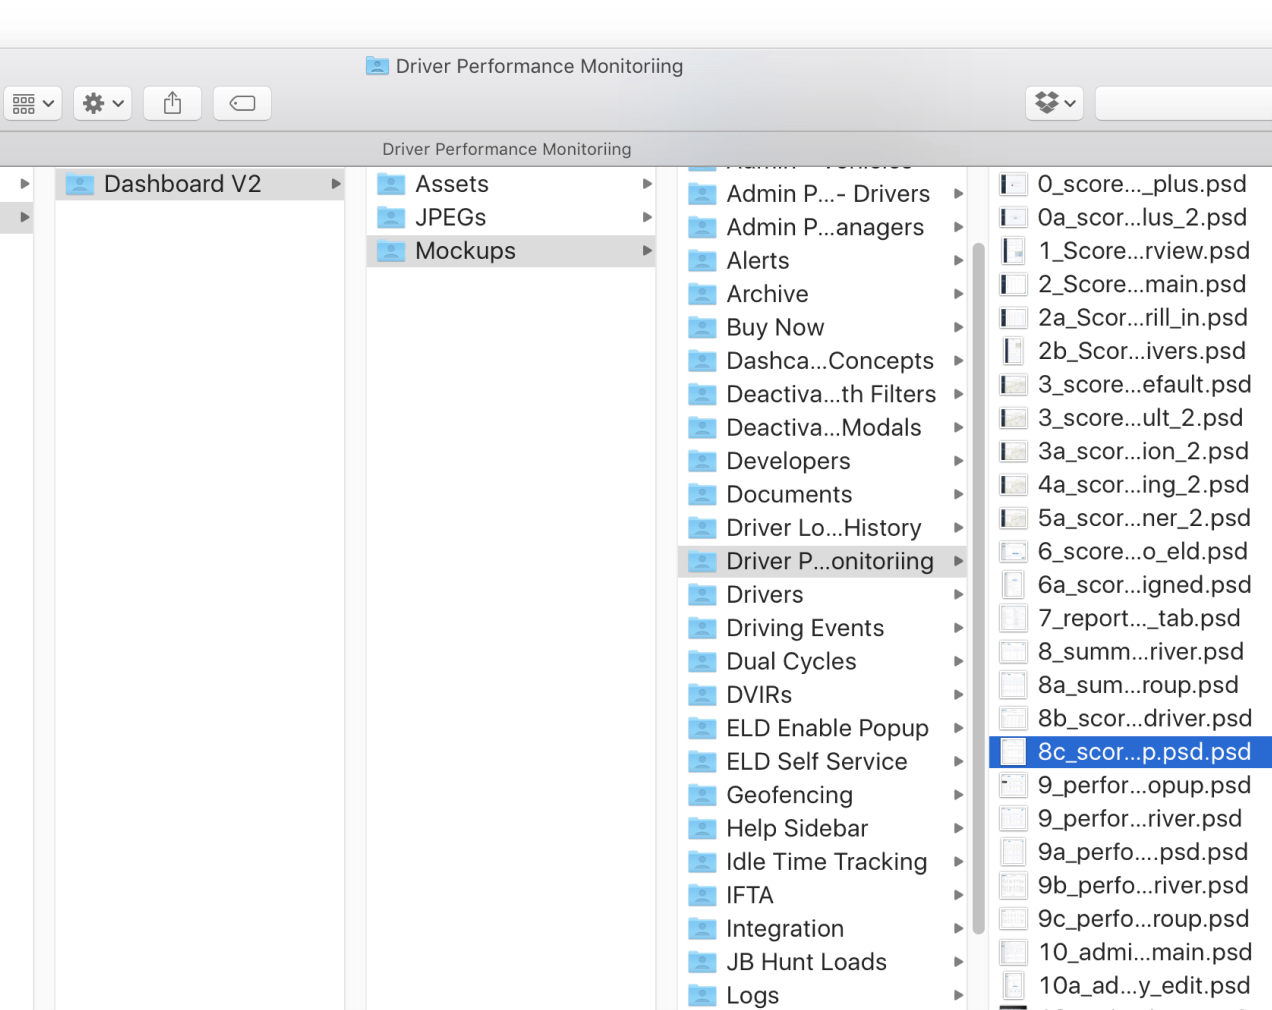The height and width of the screenshot is (1010, 1272).
Task: Expand the Driving Events folder with its arrow
Action: [x=959, y=627]
